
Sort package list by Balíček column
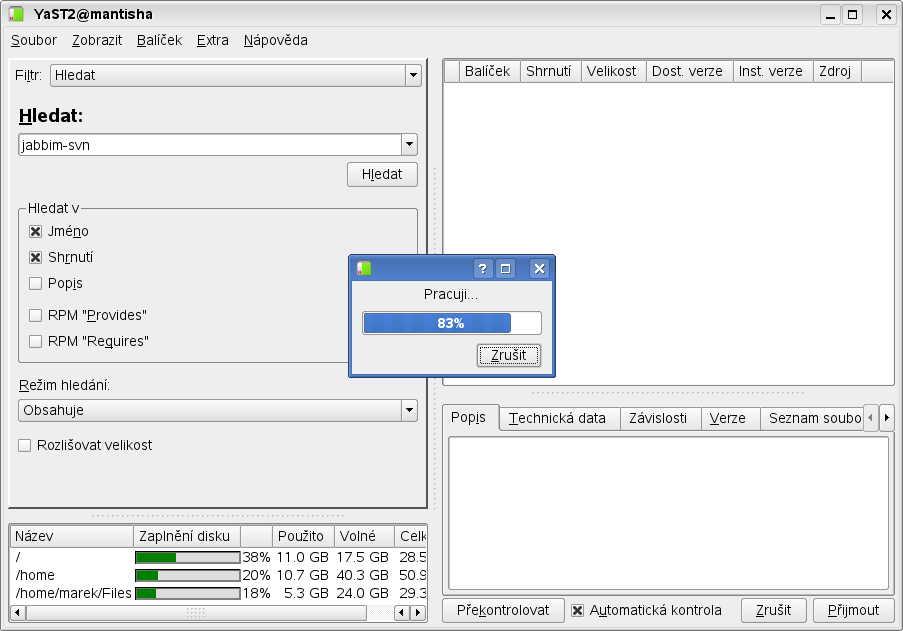(x=489, y=71)
